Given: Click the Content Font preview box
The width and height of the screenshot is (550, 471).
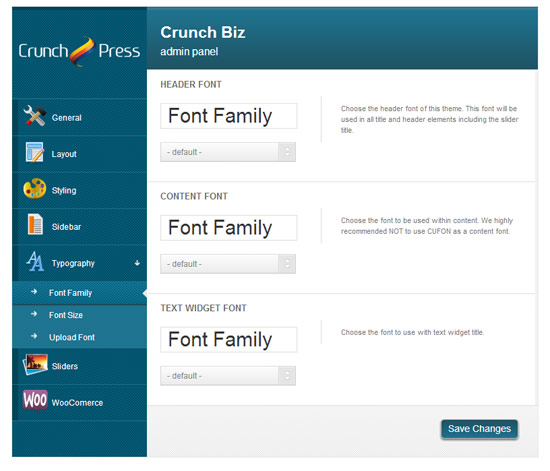Looking at the screenshot, I should [229, 228].
